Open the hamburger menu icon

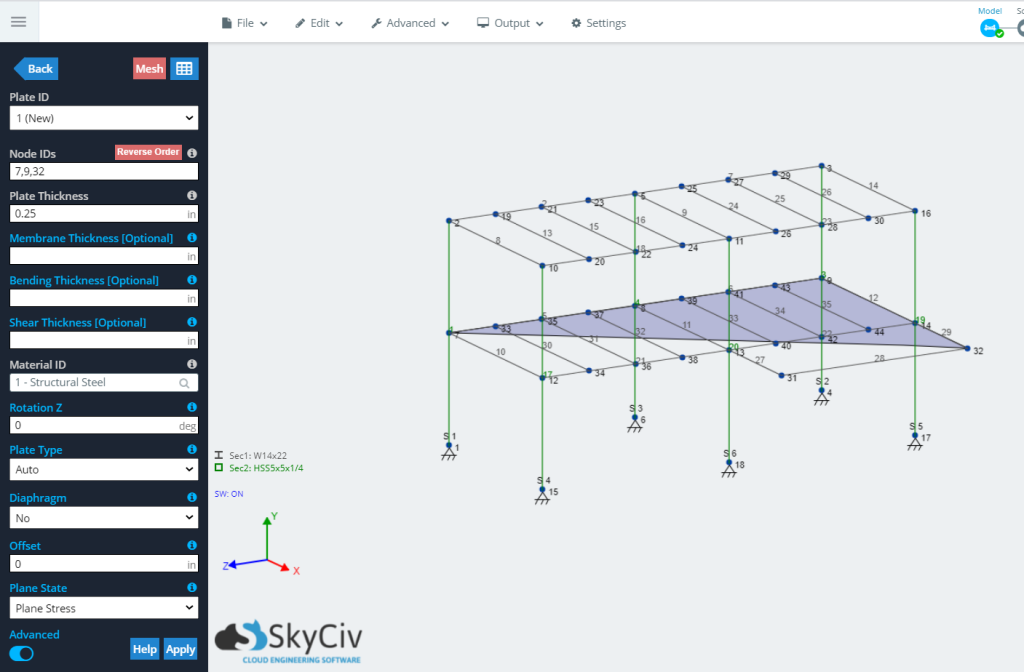19,22
